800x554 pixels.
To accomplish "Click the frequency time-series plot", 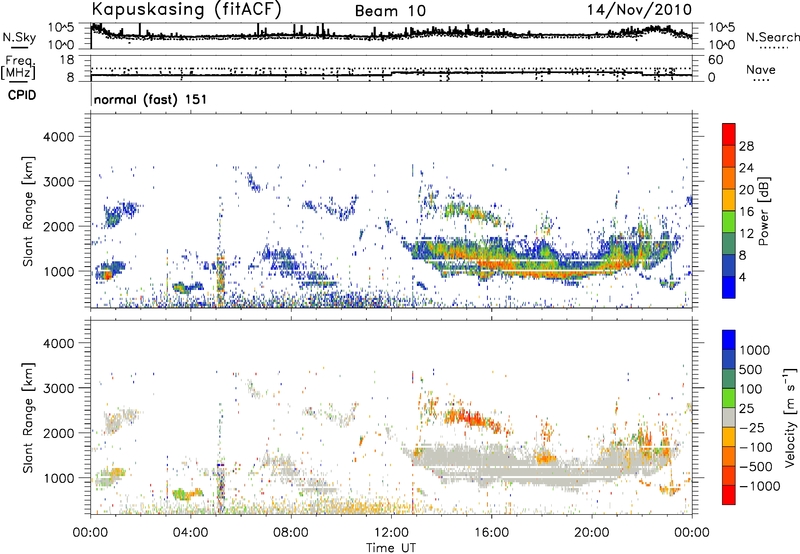I will pyautogui.click(x=392, y=68).
